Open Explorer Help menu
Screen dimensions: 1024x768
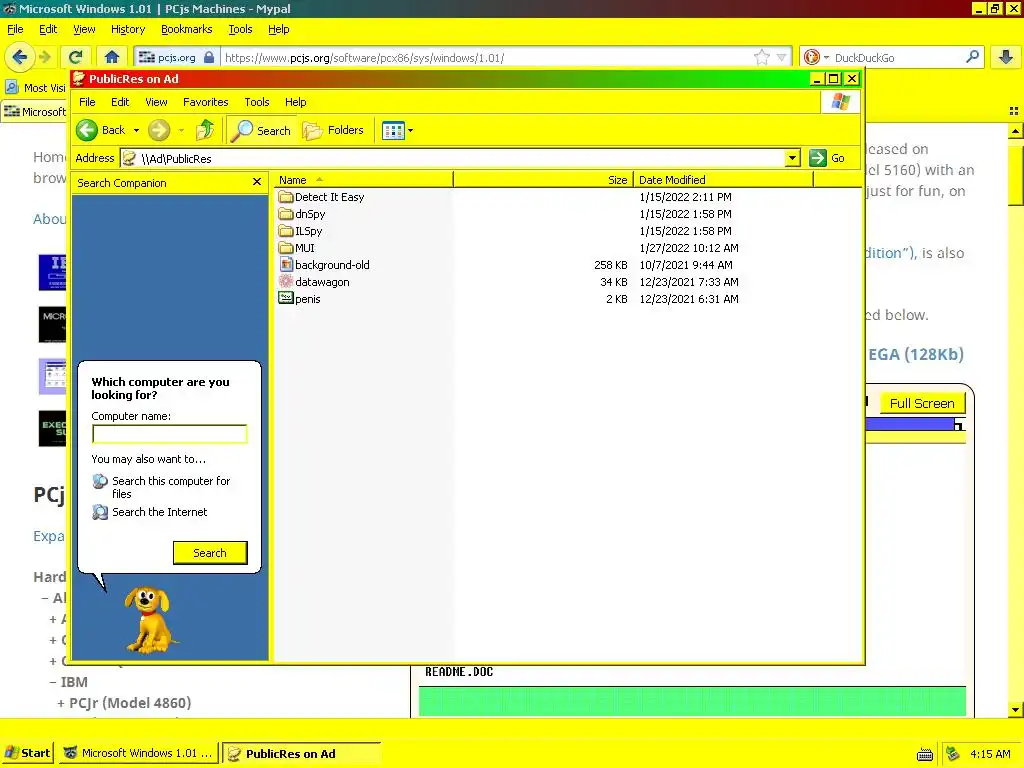point(295,102)
